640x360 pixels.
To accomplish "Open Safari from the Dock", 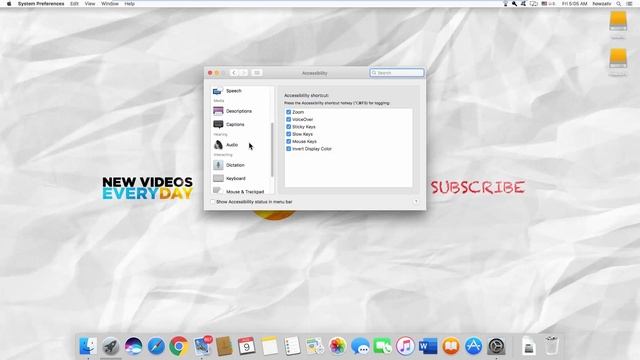I will [x=156, y=346].
